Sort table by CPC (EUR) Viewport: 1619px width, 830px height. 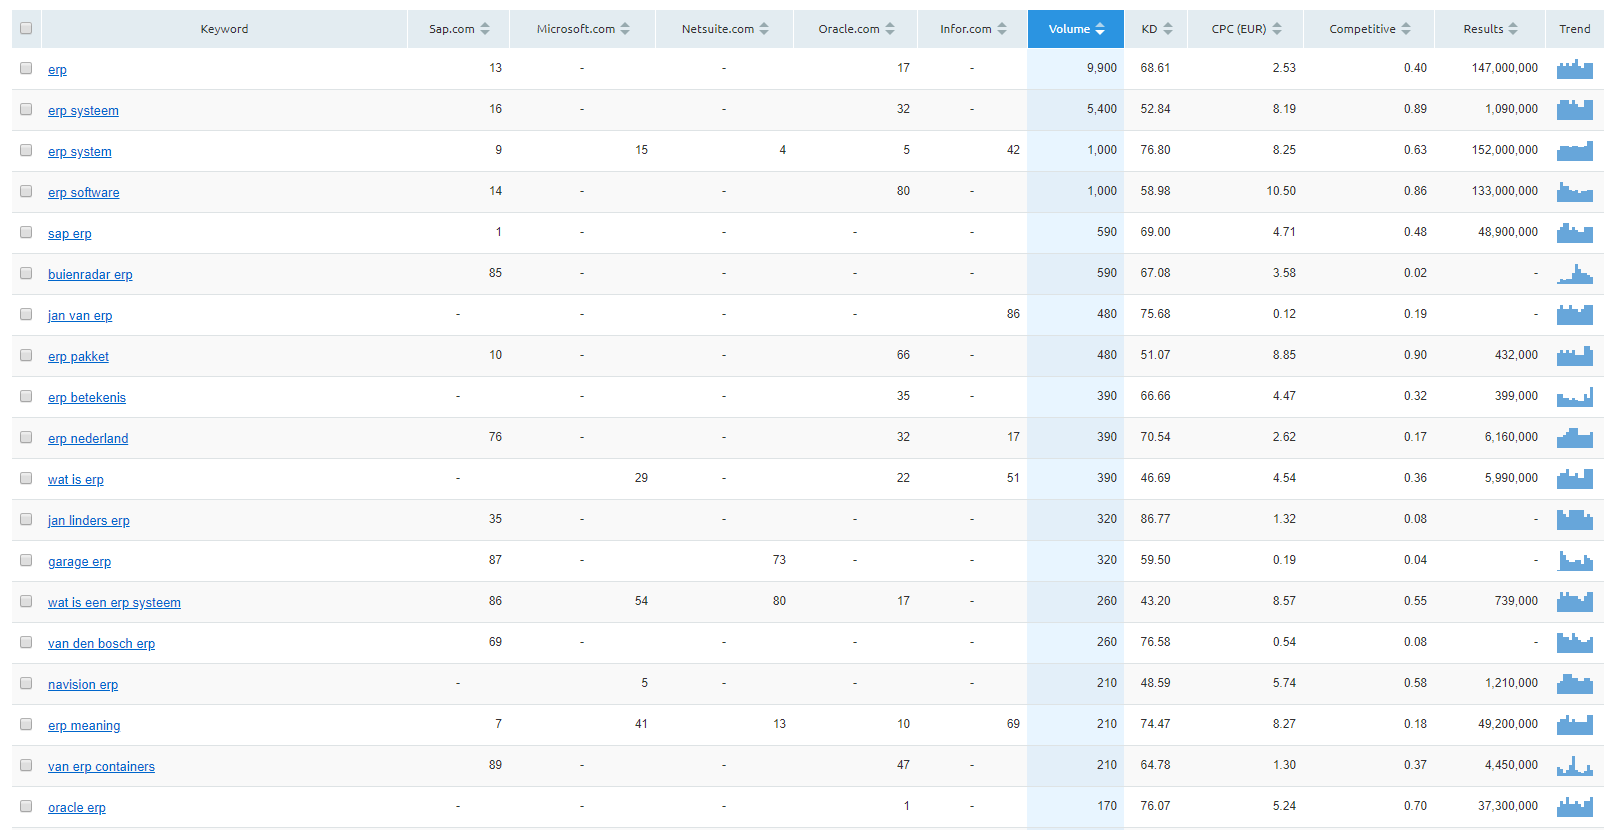(x=1246, y=29)
